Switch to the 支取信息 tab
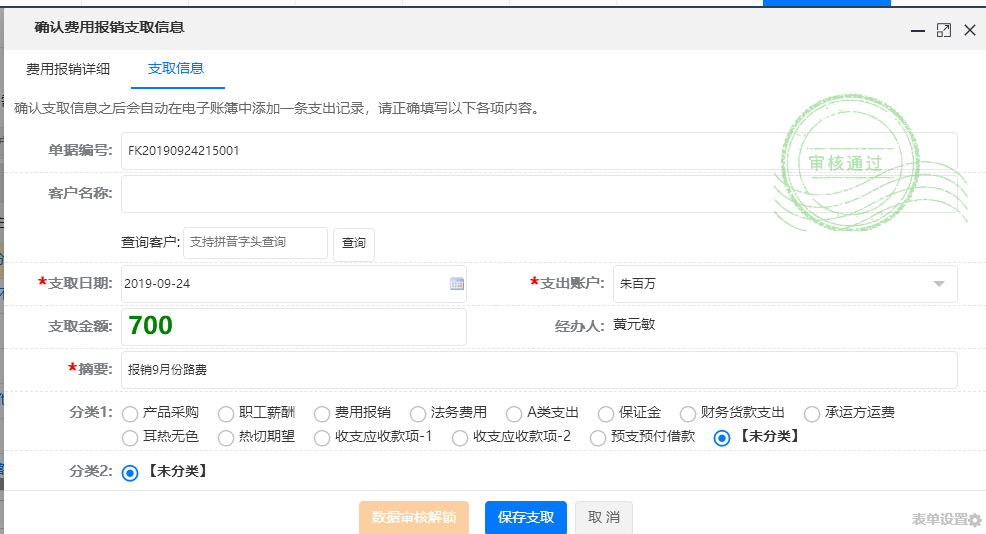Image resolution: width=986 pixels, height=534 pixels. (x=175, y=69)
